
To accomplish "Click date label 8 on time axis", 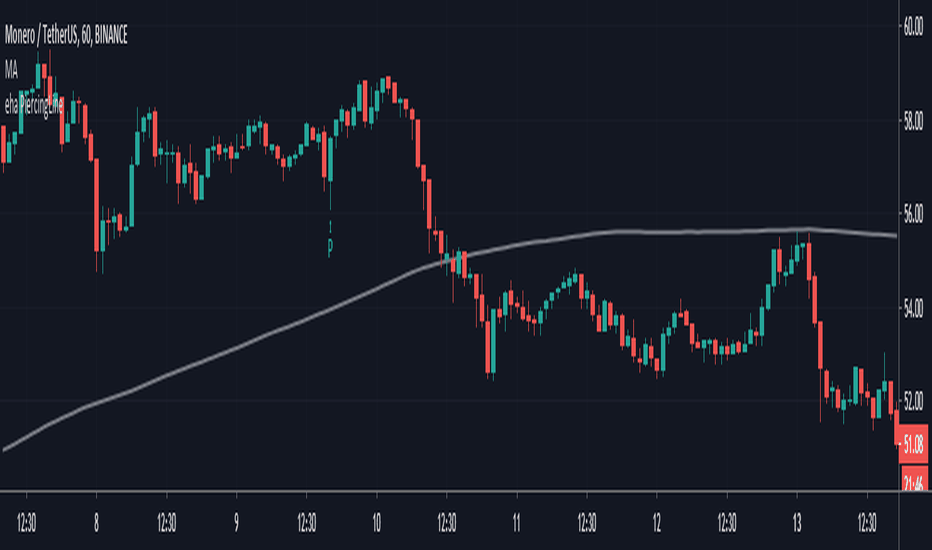I will [96, 523].
